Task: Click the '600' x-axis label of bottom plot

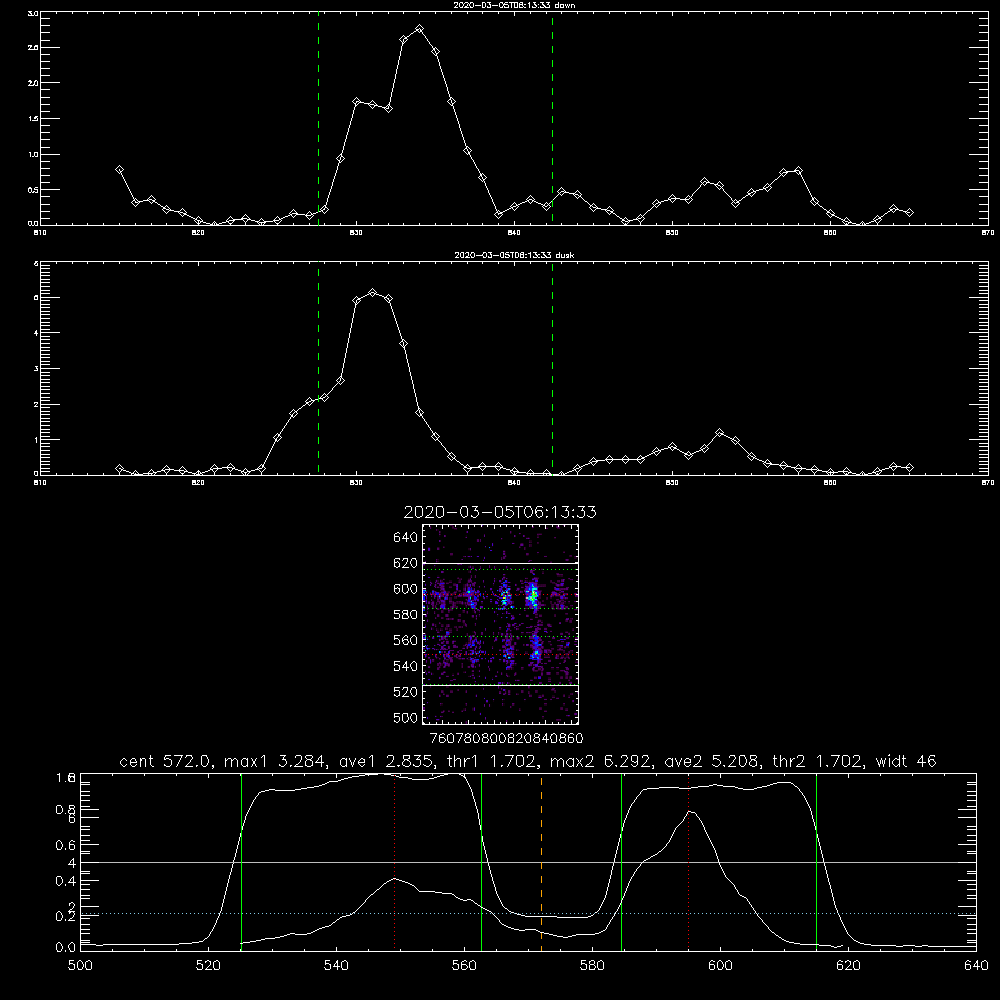Action: click(x=720, y=966)
